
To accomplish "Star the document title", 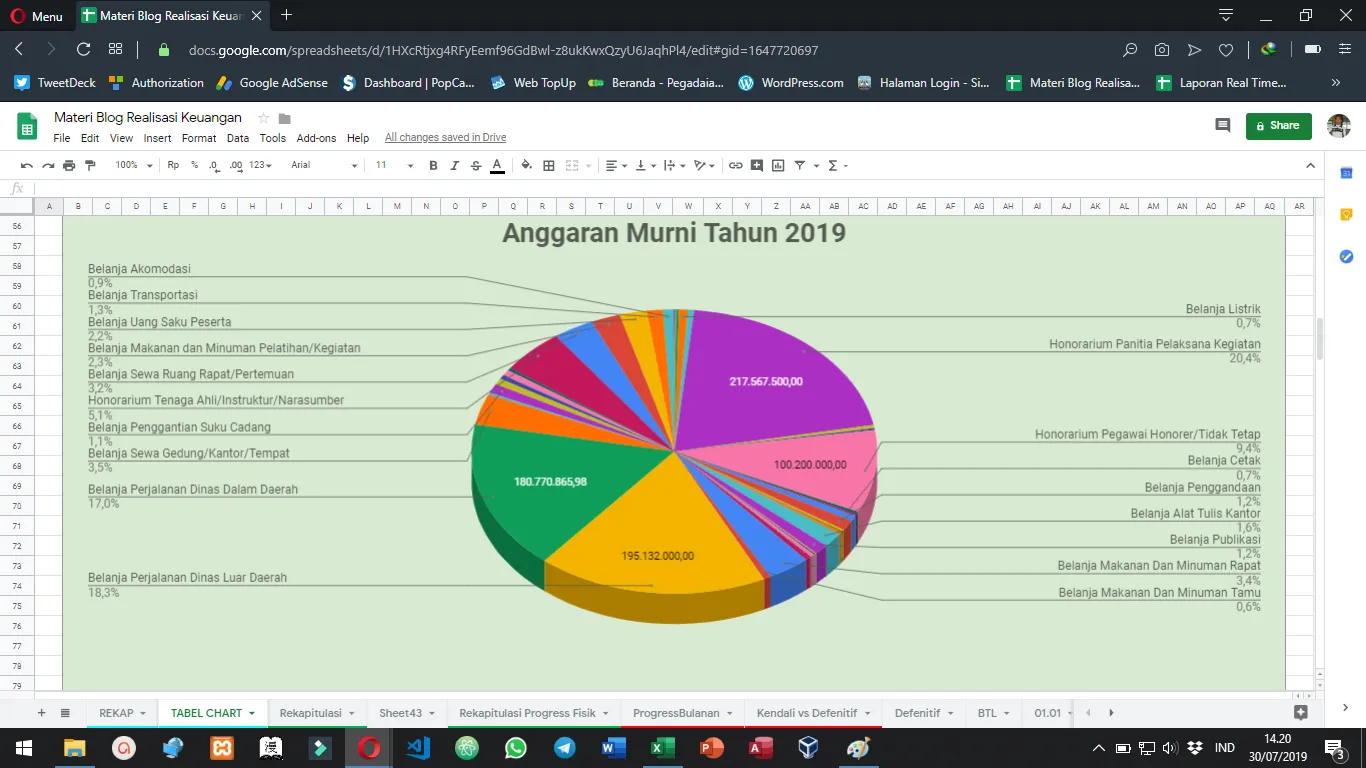I will click(x=264, y=118).
